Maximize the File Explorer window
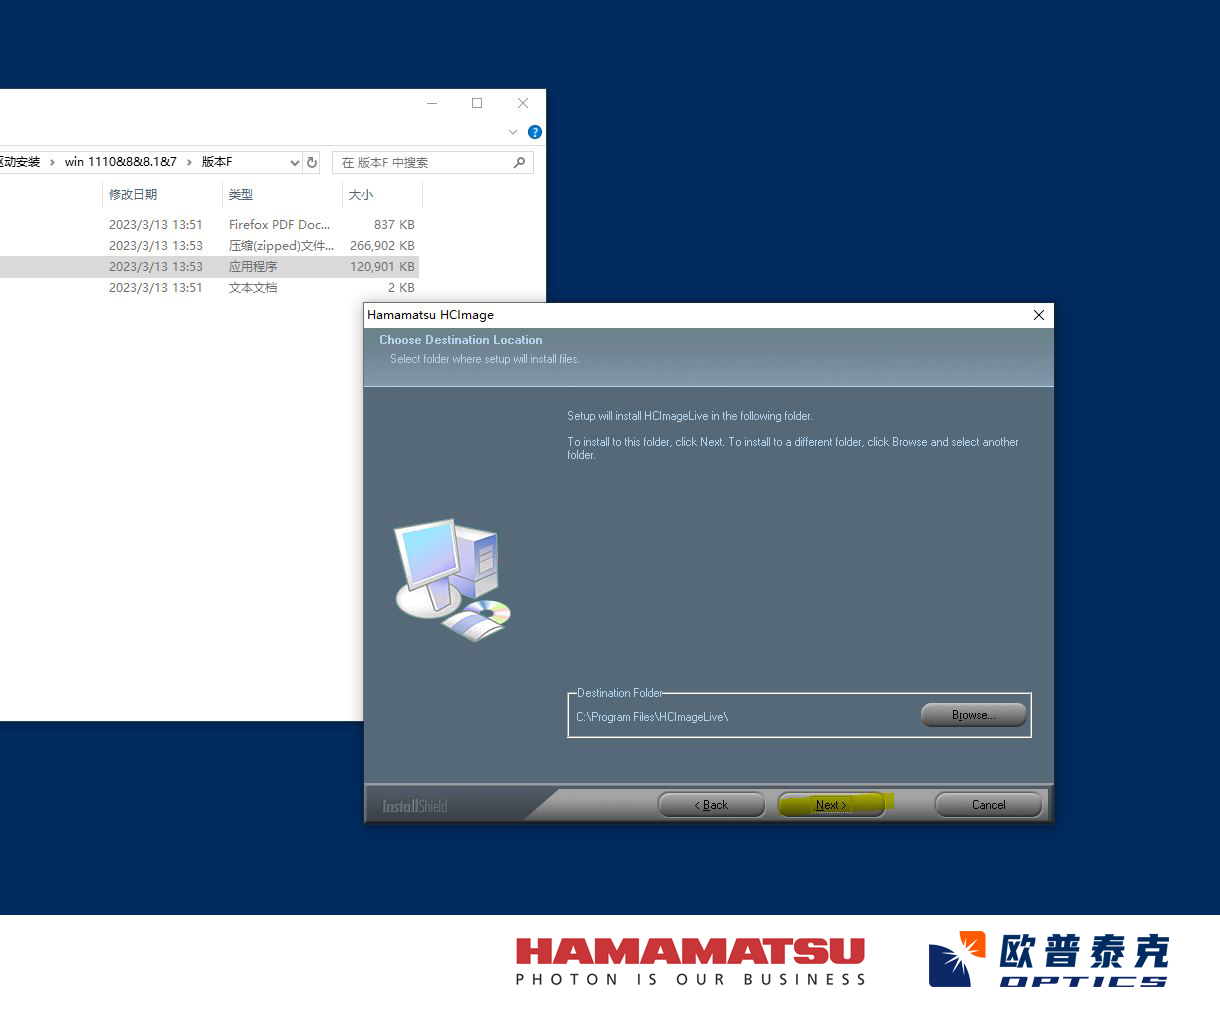 point(477,103)
